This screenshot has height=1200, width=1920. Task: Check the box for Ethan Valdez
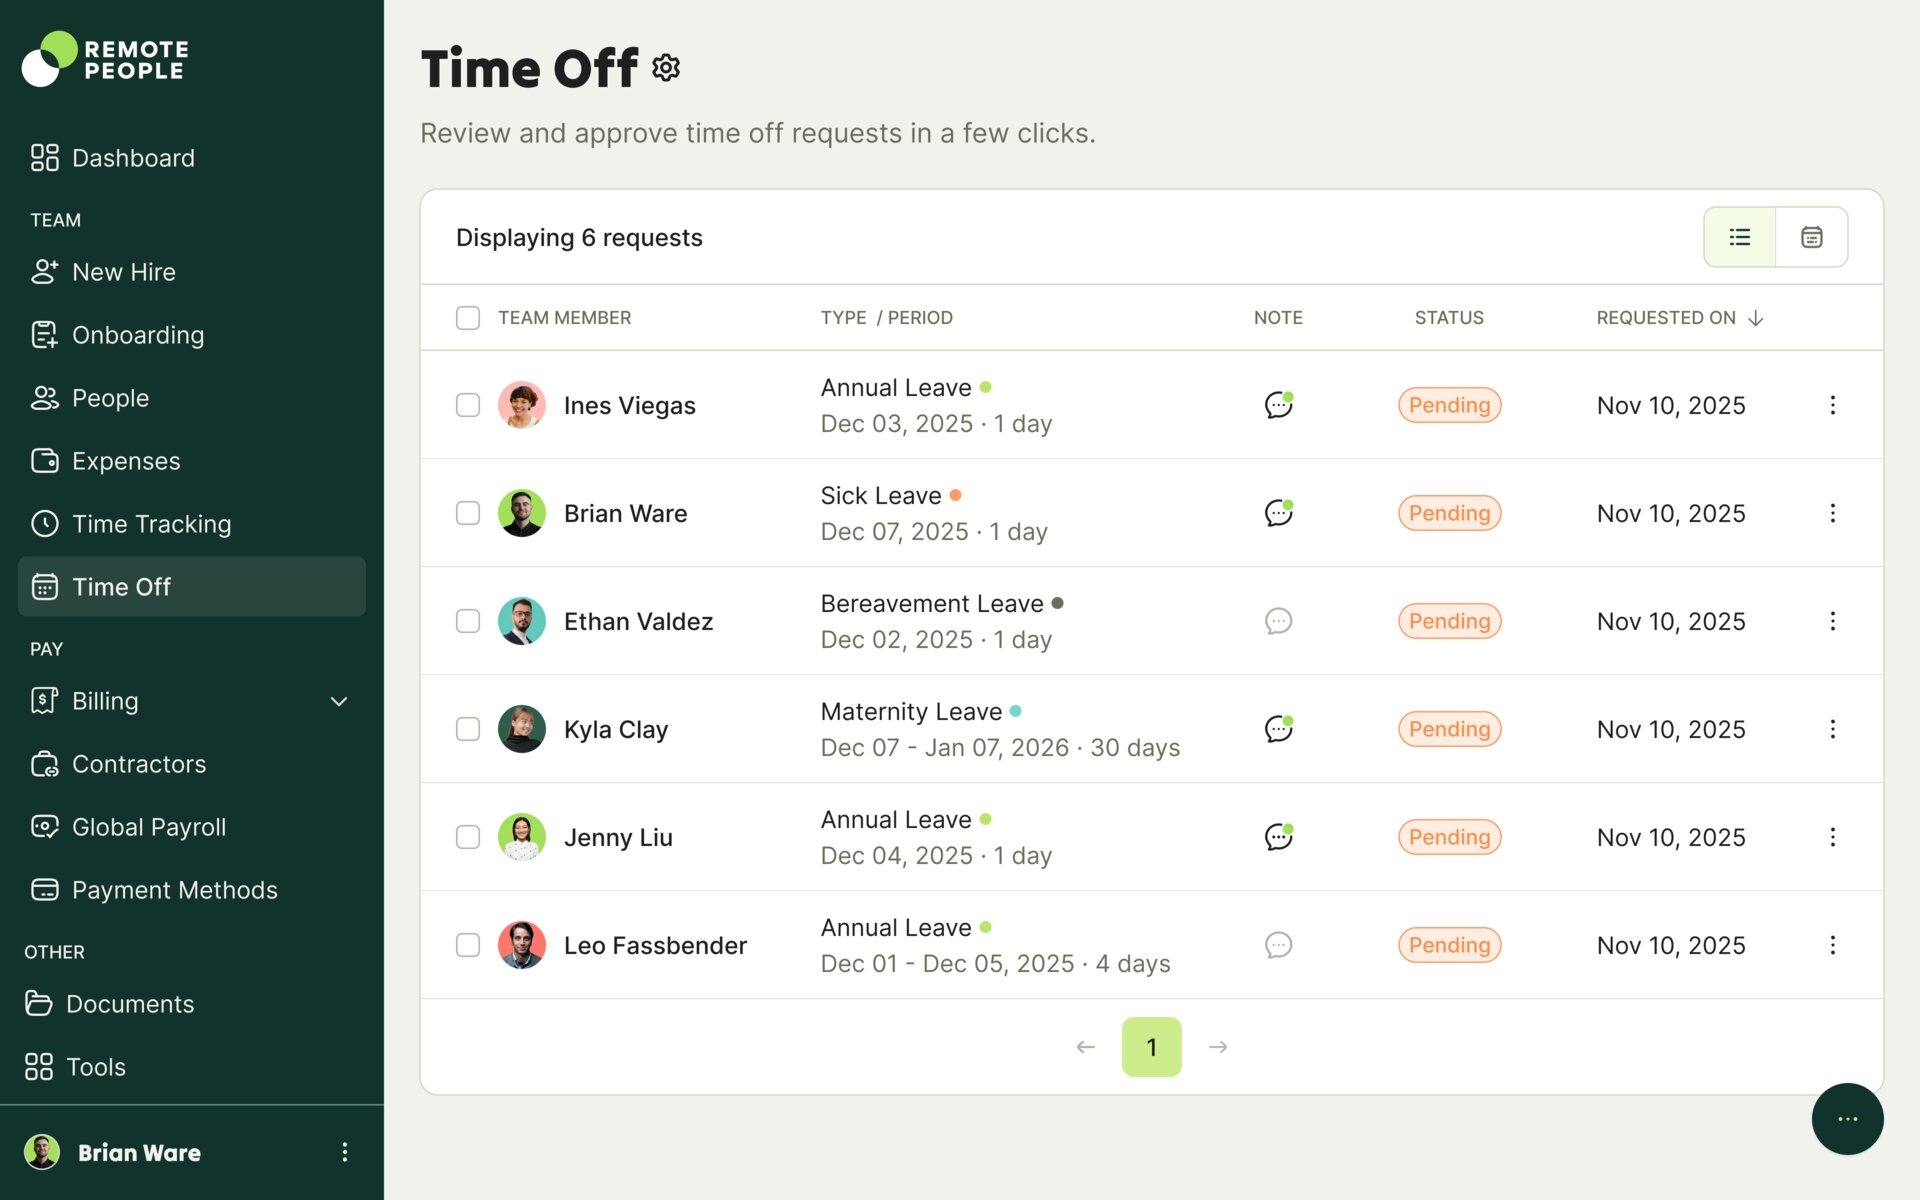click(x=468, y=621)
